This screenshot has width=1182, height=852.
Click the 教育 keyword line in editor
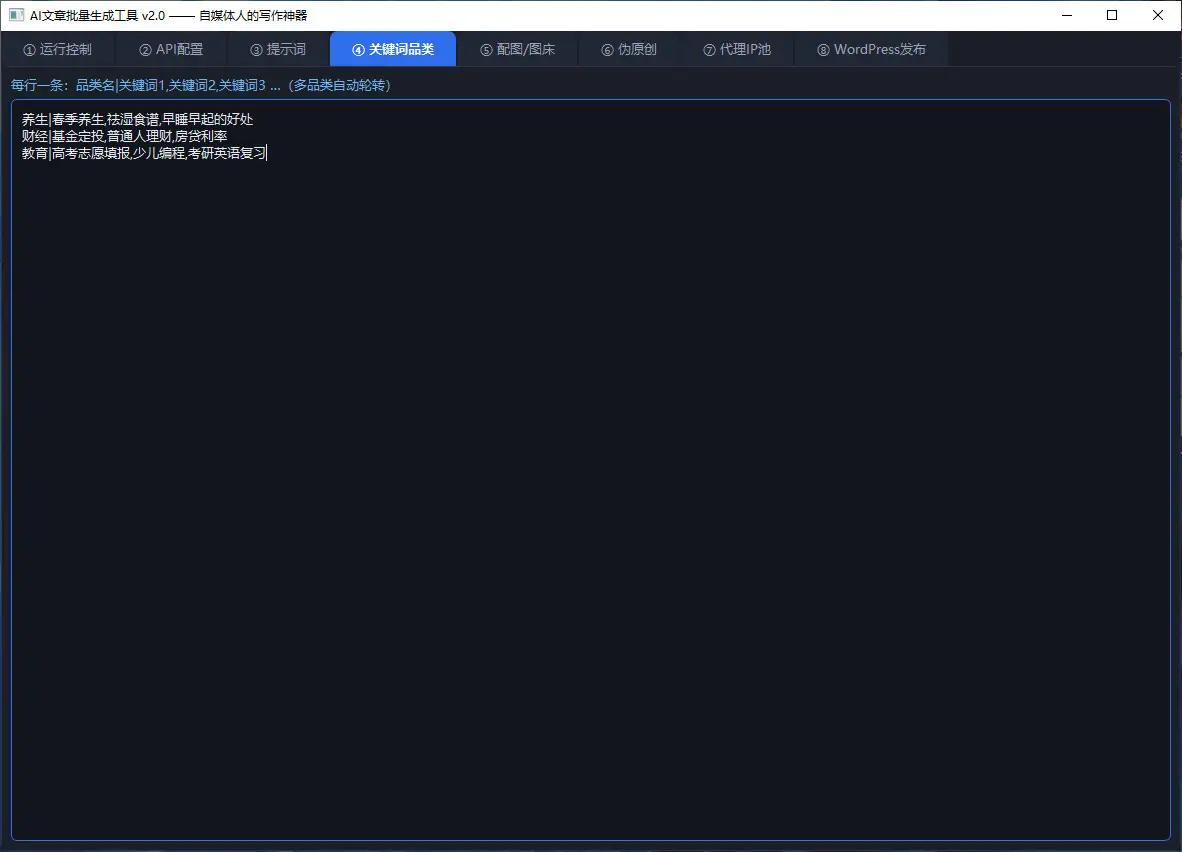[x=143, y=153]
